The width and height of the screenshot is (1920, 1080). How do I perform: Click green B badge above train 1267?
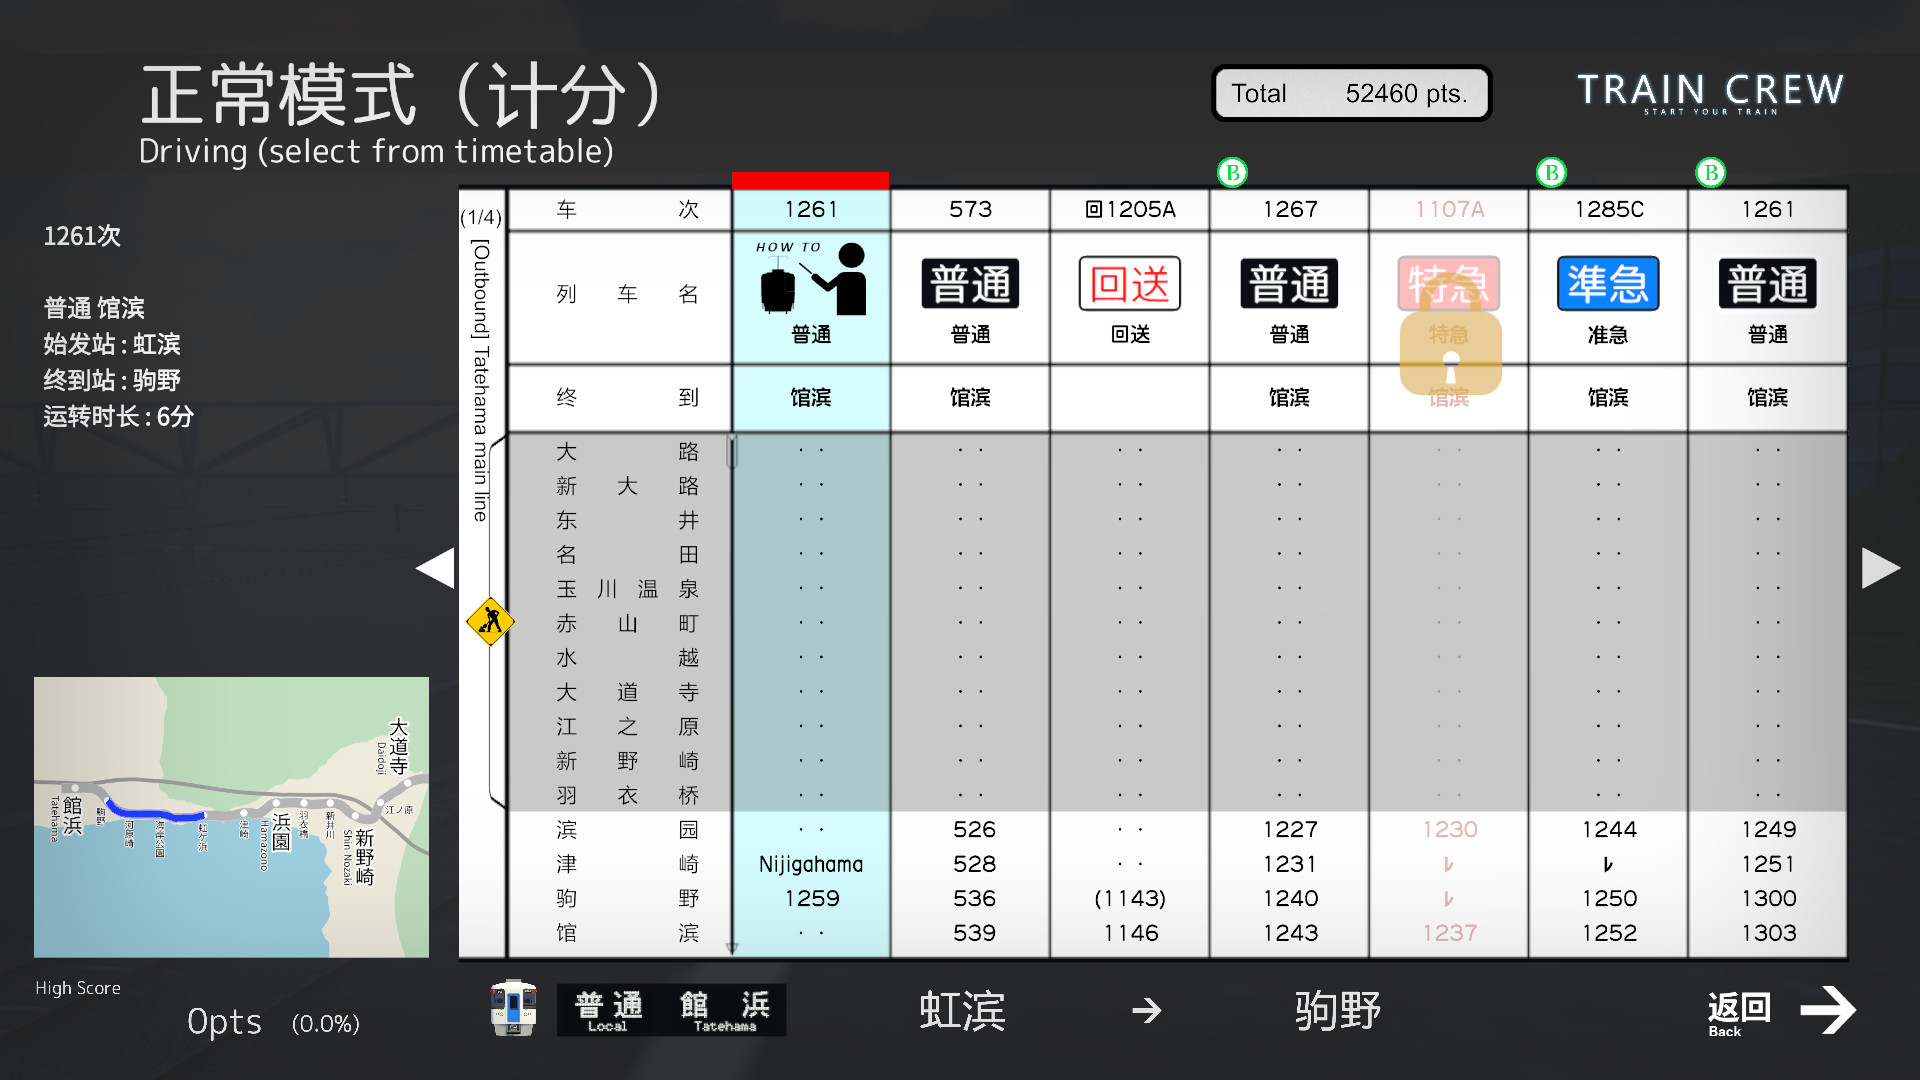pos(1232,173)
